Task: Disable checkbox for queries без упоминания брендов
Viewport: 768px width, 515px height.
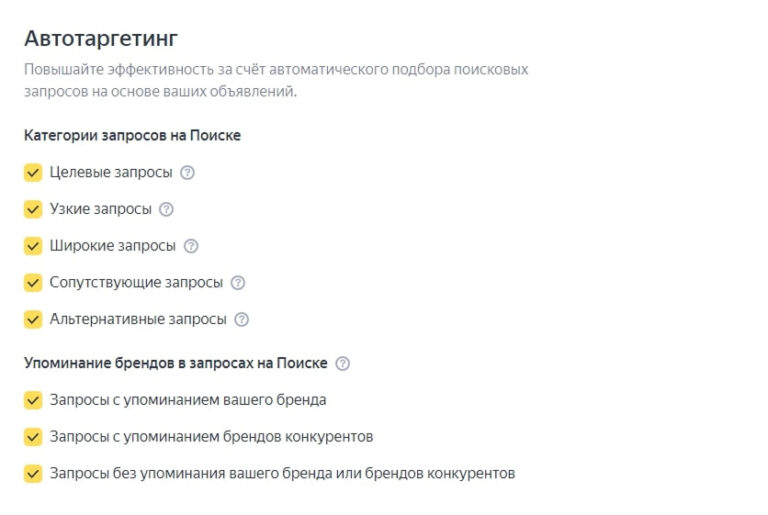Action: pyautogui.click(x=33, y=473)
